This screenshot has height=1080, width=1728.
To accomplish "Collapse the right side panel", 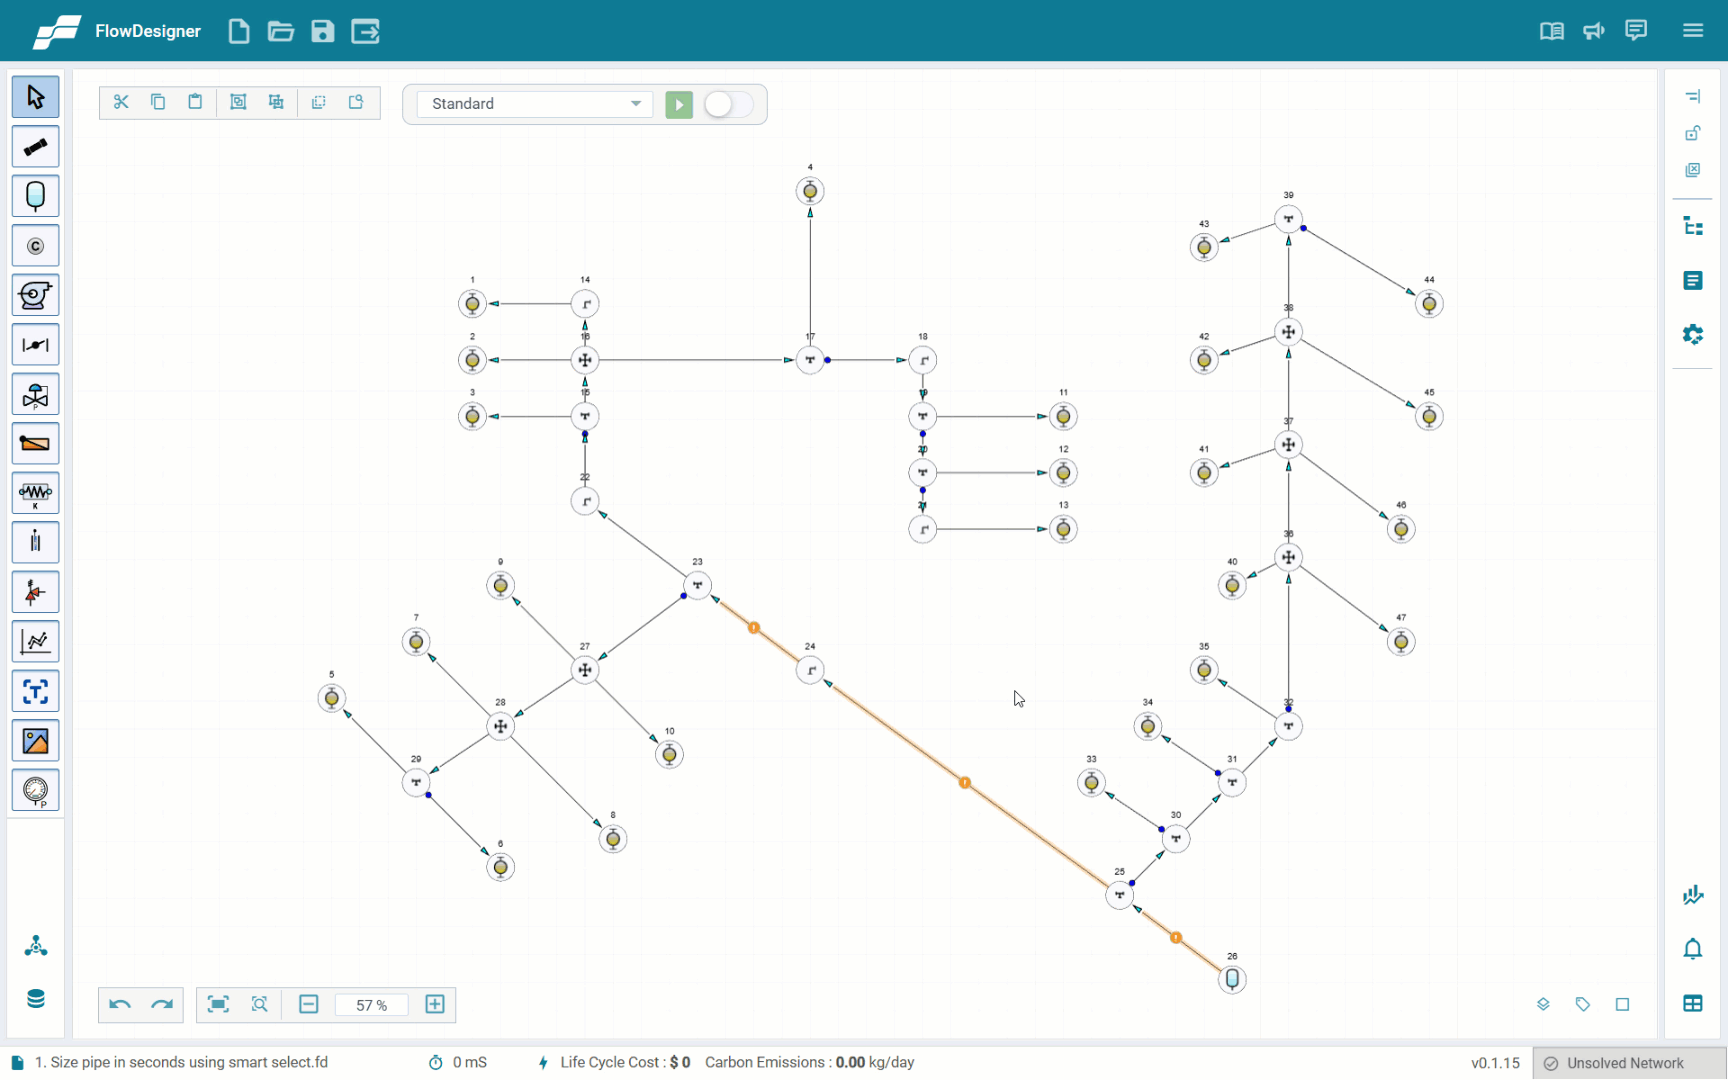I will 1692,97.
